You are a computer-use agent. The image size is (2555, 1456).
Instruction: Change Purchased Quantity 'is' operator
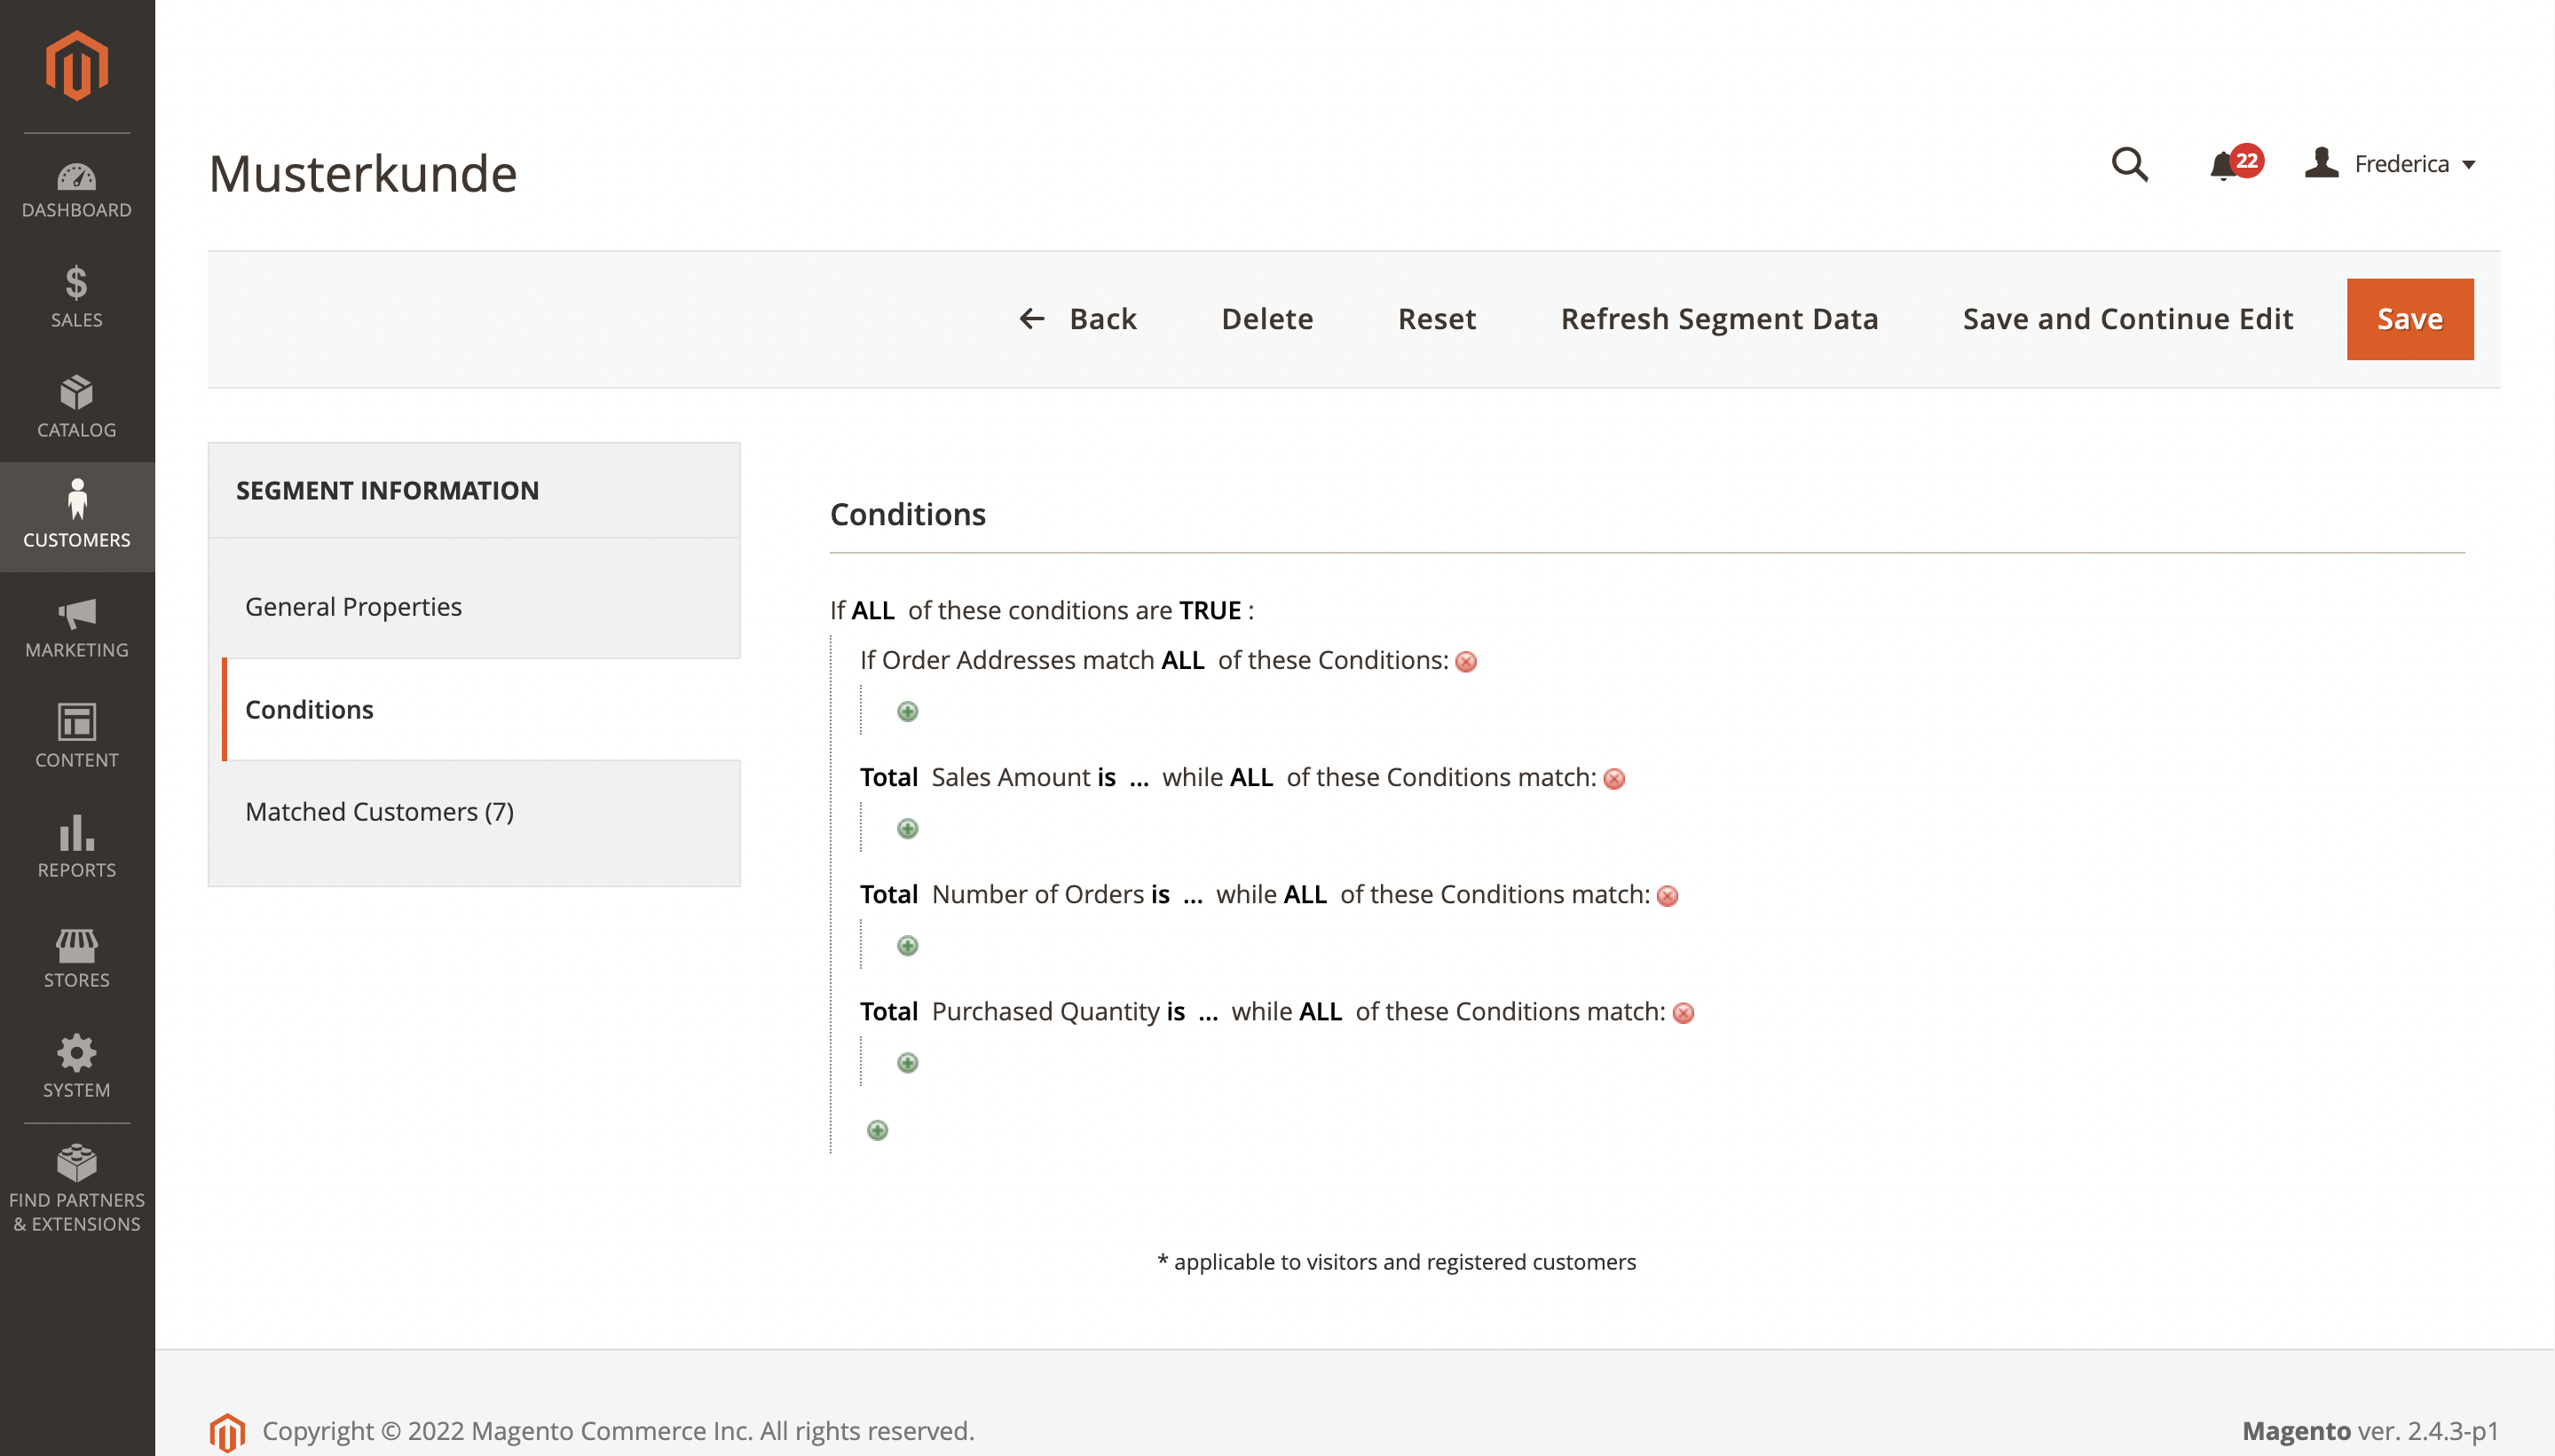pyautogui.click(x=1176, y=1012)
